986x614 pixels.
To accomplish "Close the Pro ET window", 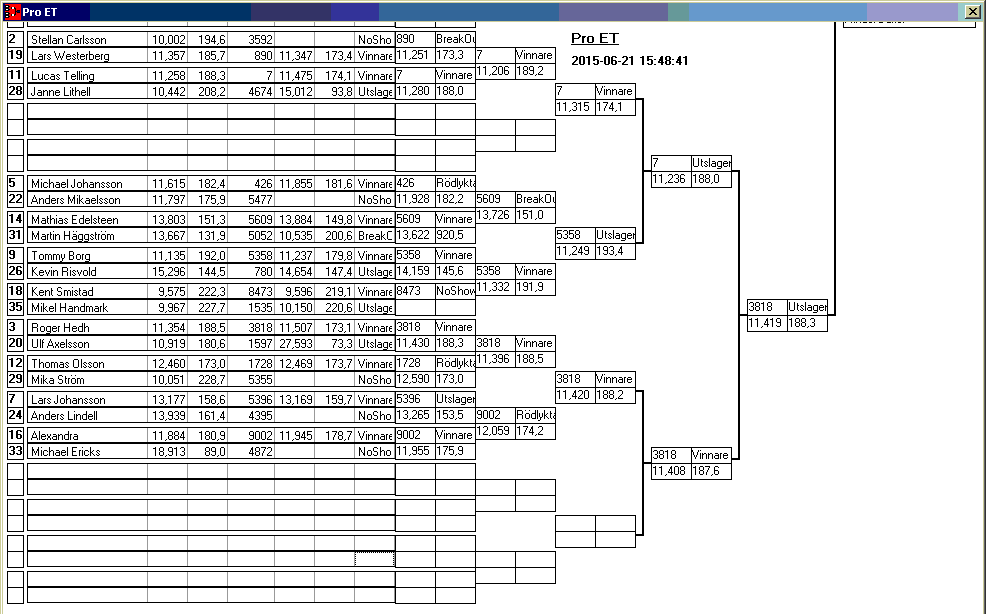I will (x=972, y=11).
